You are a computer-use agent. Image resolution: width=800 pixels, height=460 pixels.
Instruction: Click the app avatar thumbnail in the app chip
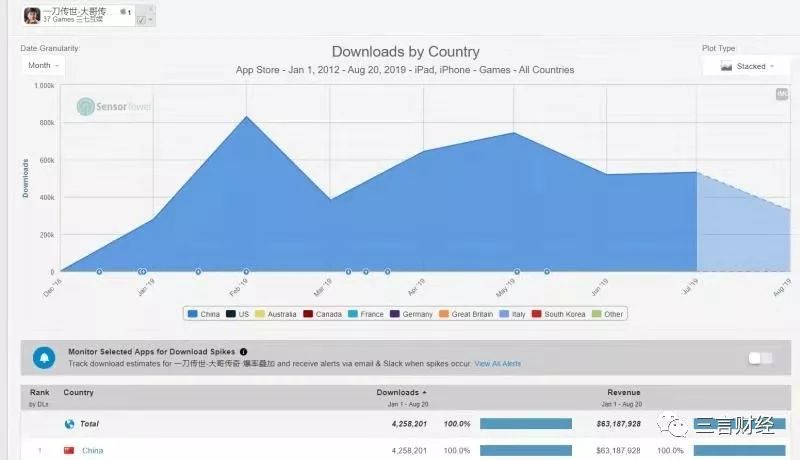click(32, 16)
